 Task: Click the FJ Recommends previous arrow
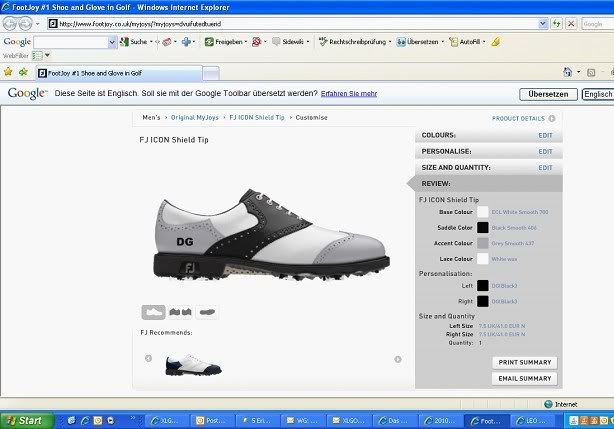click(148, 359)
